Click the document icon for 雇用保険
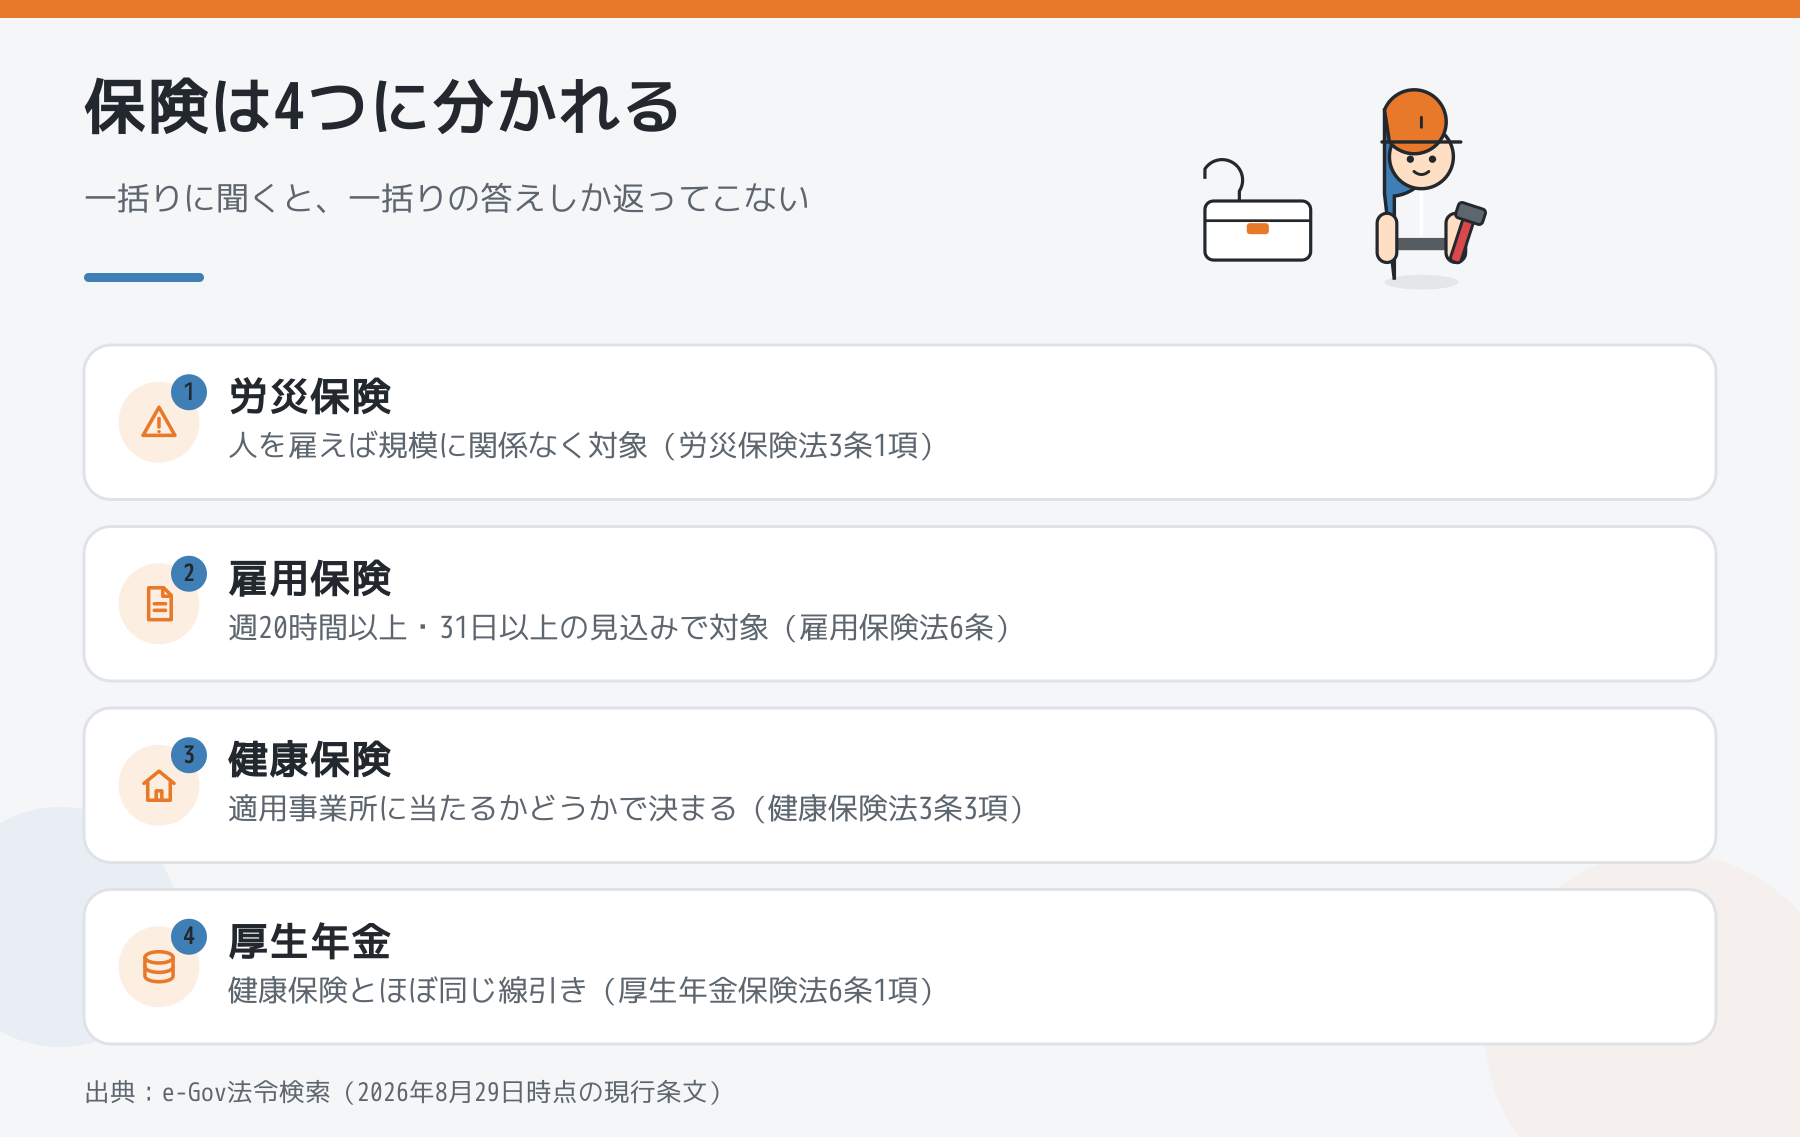The image size is (1800, 1137). [x=159, y=604]
